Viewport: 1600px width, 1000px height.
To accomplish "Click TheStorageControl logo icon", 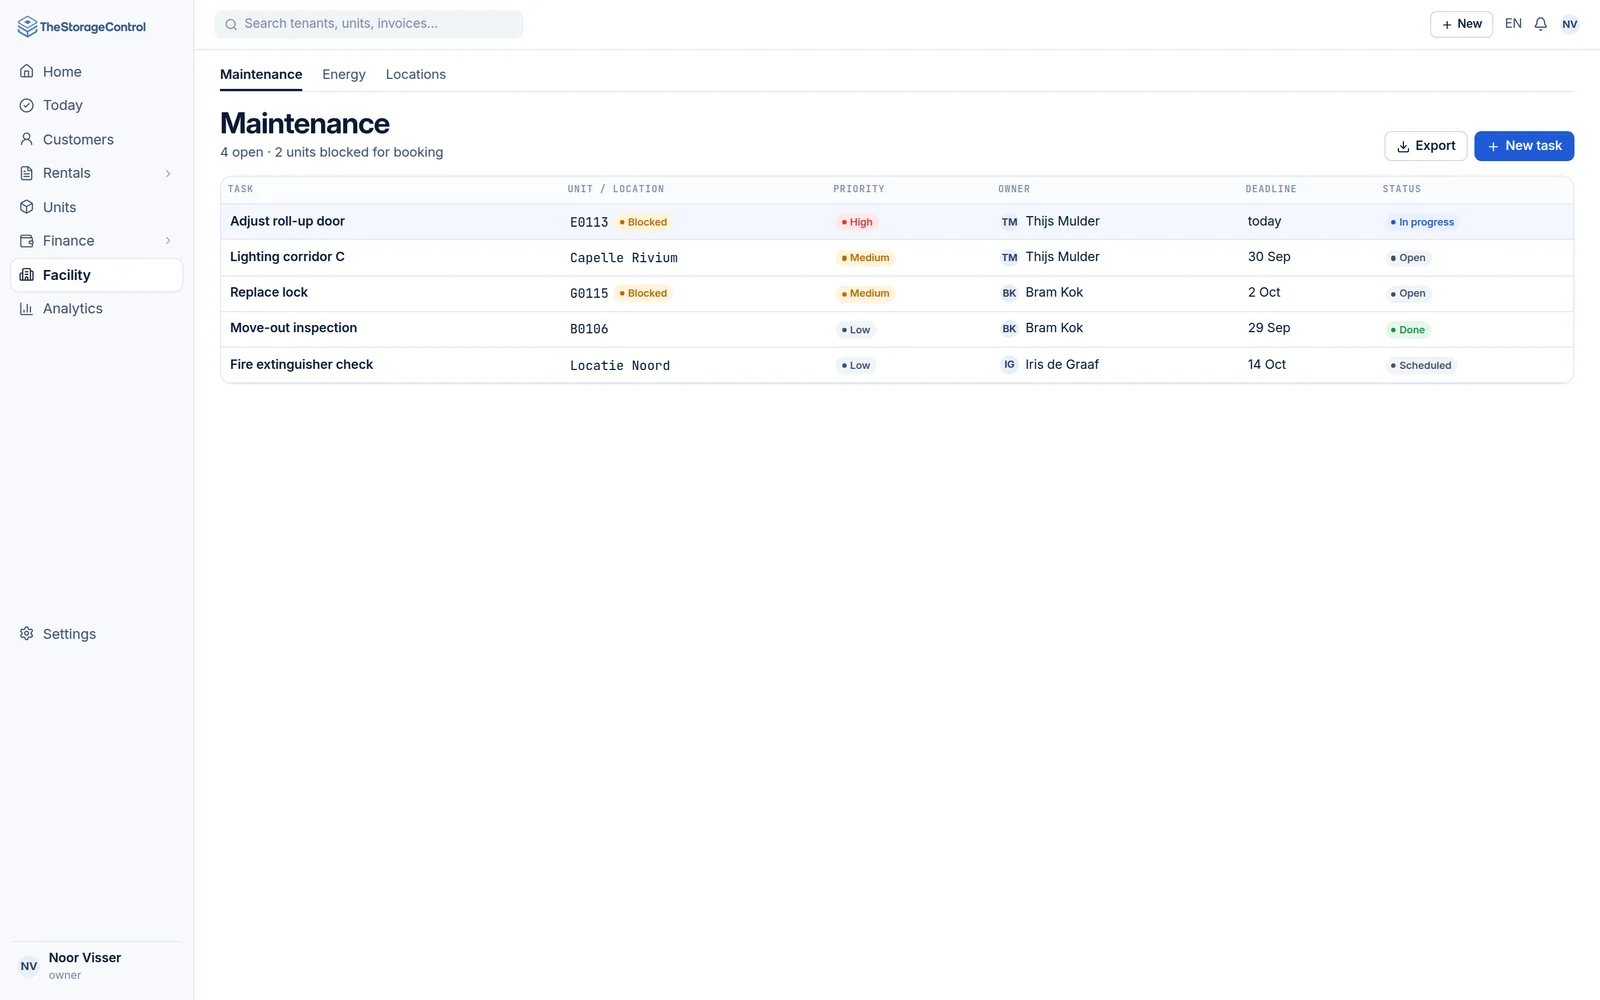I will coord(27,27).
